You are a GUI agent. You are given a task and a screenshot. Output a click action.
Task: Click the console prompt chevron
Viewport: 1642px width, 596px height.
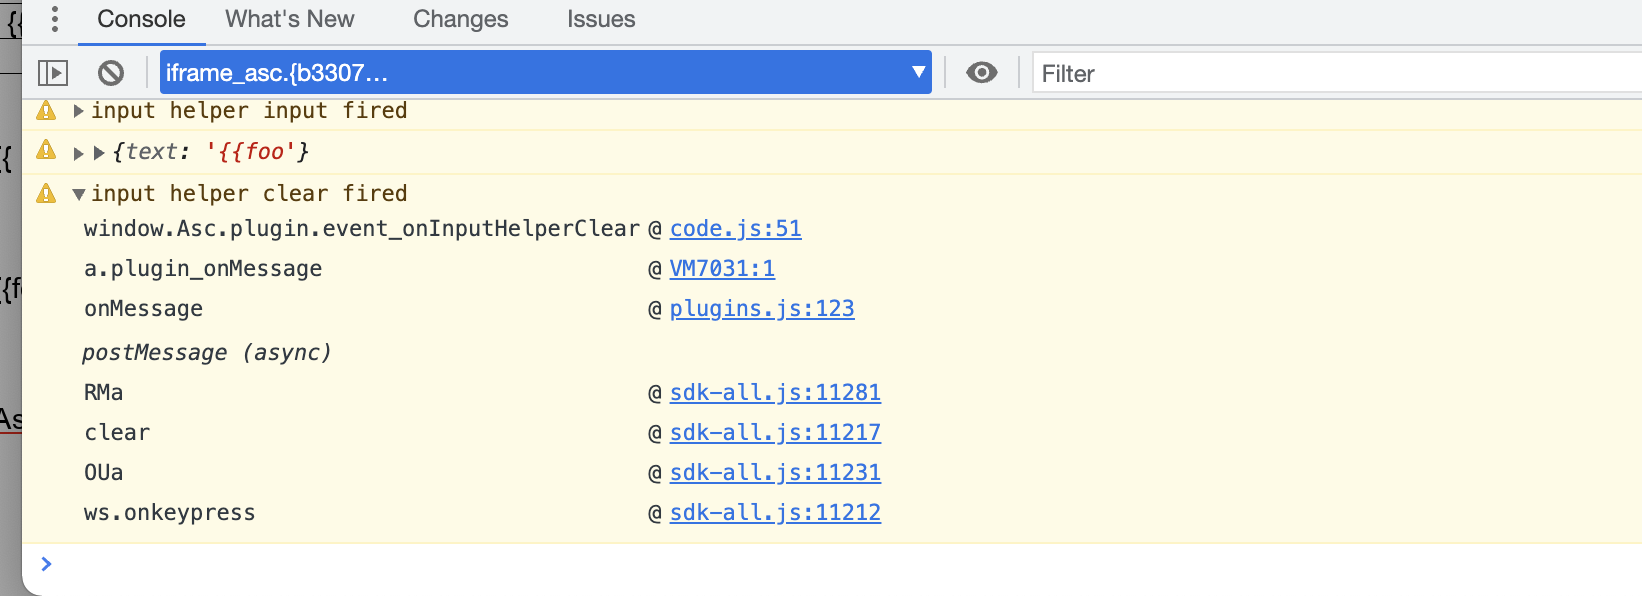pyautogui.click(x=46, y=564)
